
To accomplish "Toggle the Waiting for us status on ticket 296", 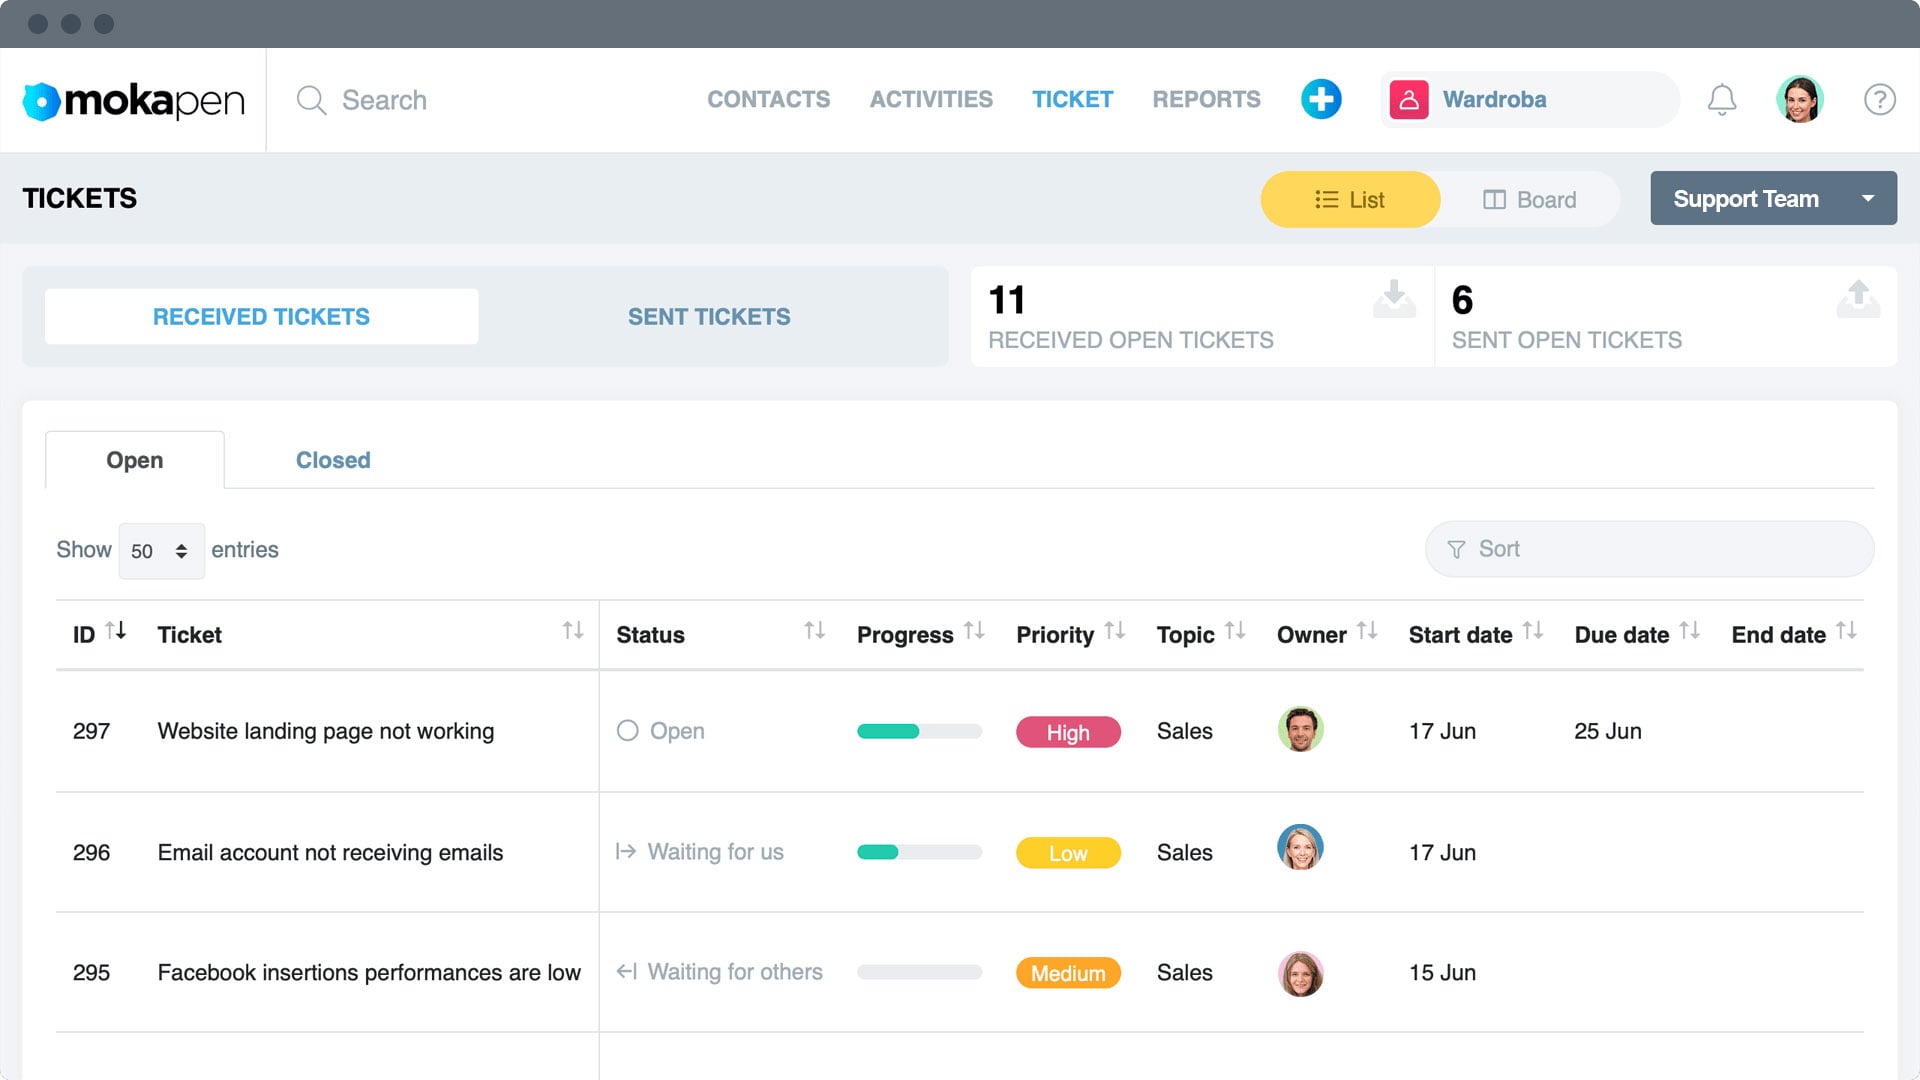I will [x=702, y=852].
